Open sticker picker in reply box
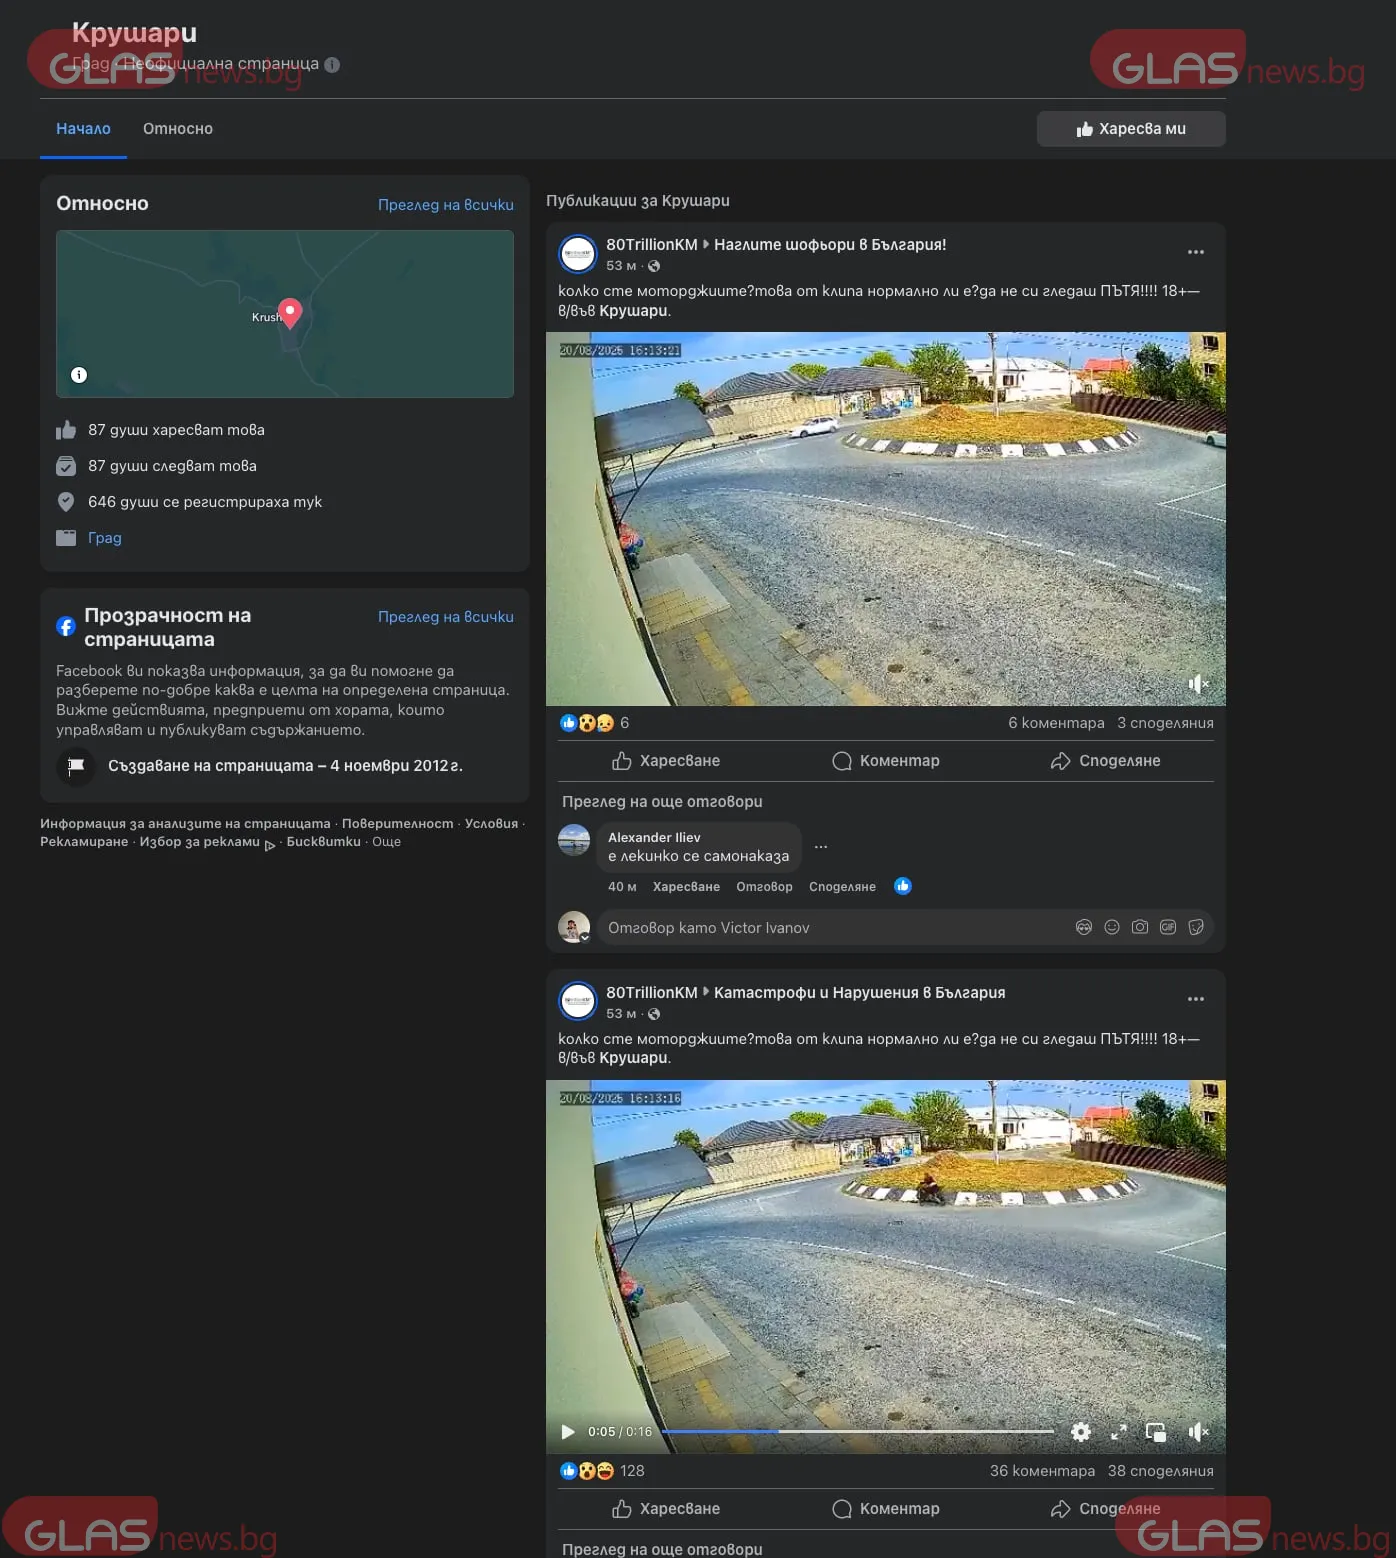The height and width of the screenshot is (1558, 1396). coord(1195,927)
